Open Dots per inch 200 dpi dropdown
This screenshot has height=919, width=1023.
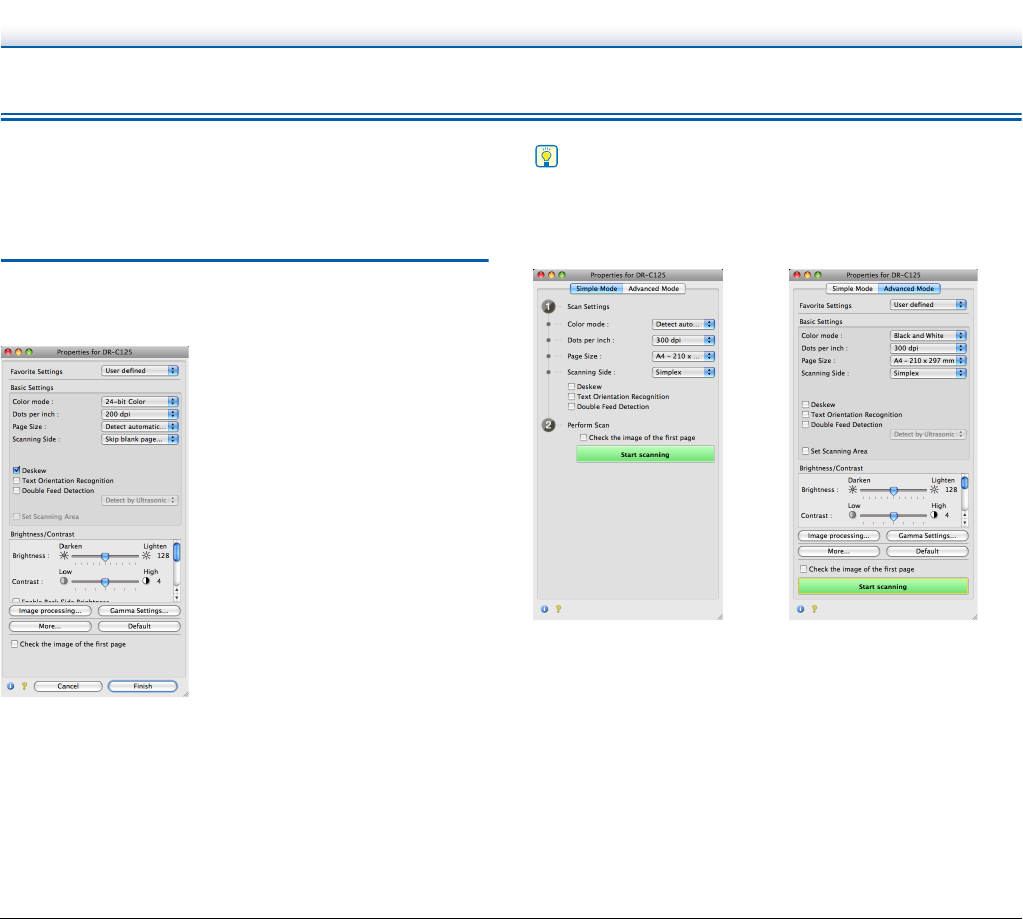(140, 414)
